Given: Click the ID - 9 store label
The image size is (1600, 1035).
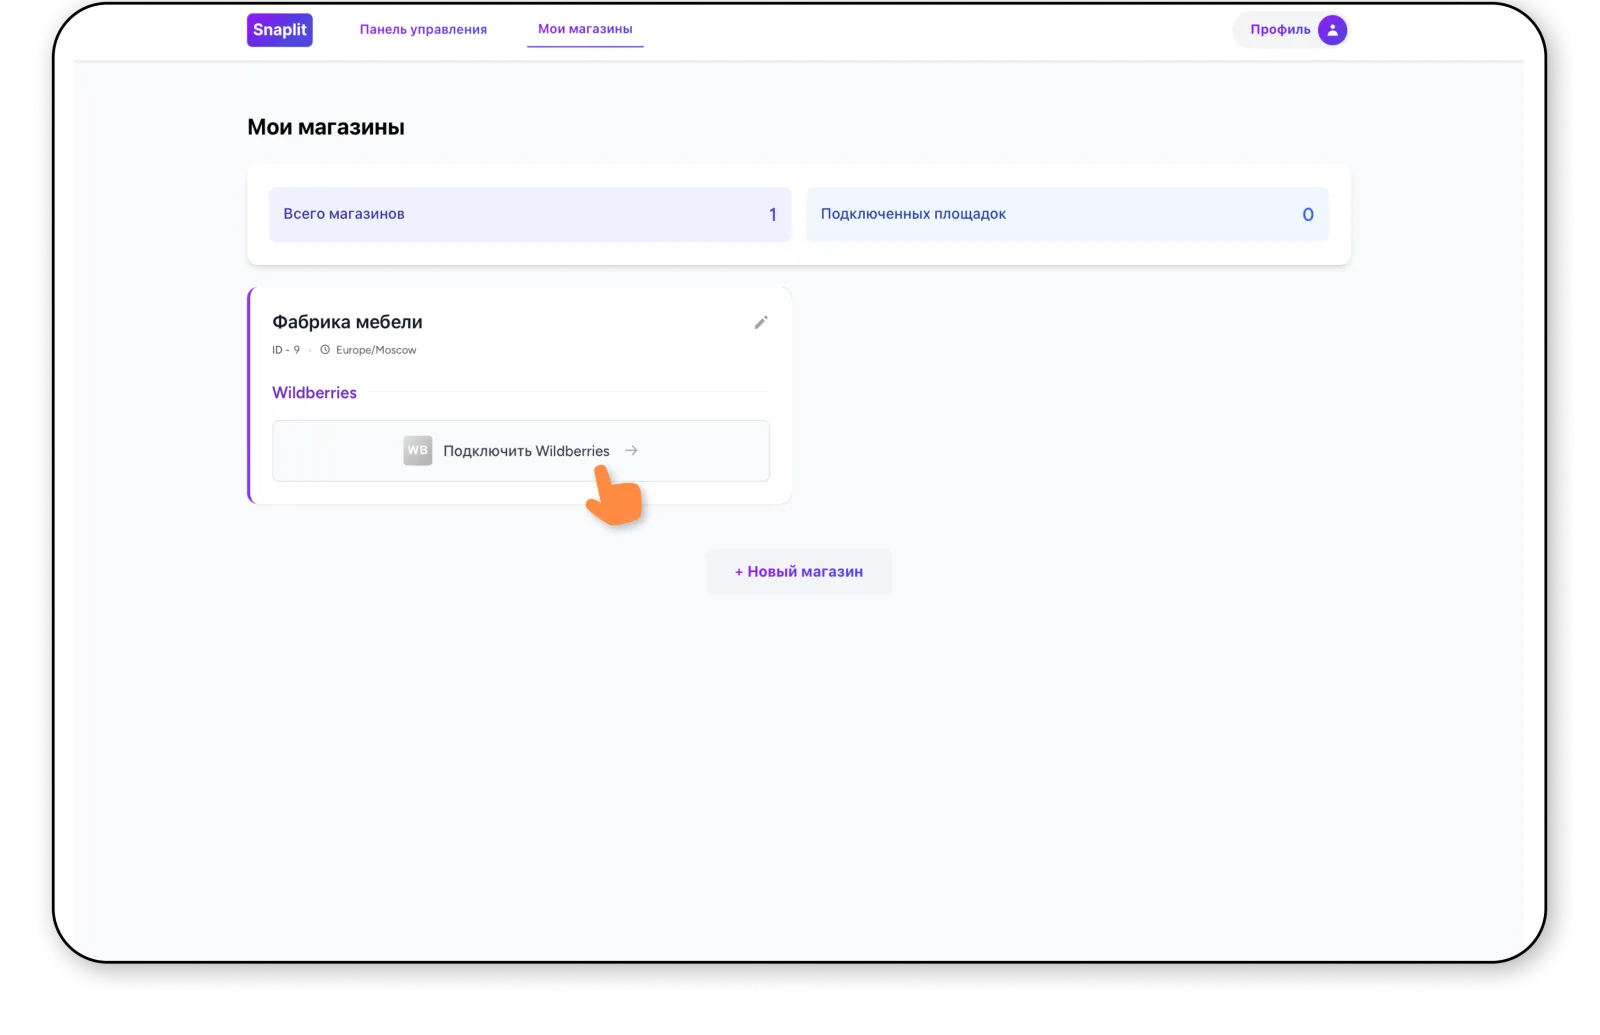Looking at the screenshot, I should point(286,350).
